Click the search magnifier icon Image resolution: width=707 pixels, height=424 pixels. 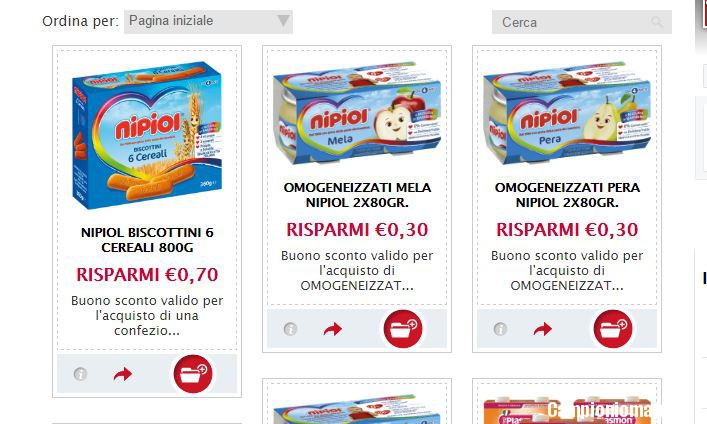click(x=657, y=22)
